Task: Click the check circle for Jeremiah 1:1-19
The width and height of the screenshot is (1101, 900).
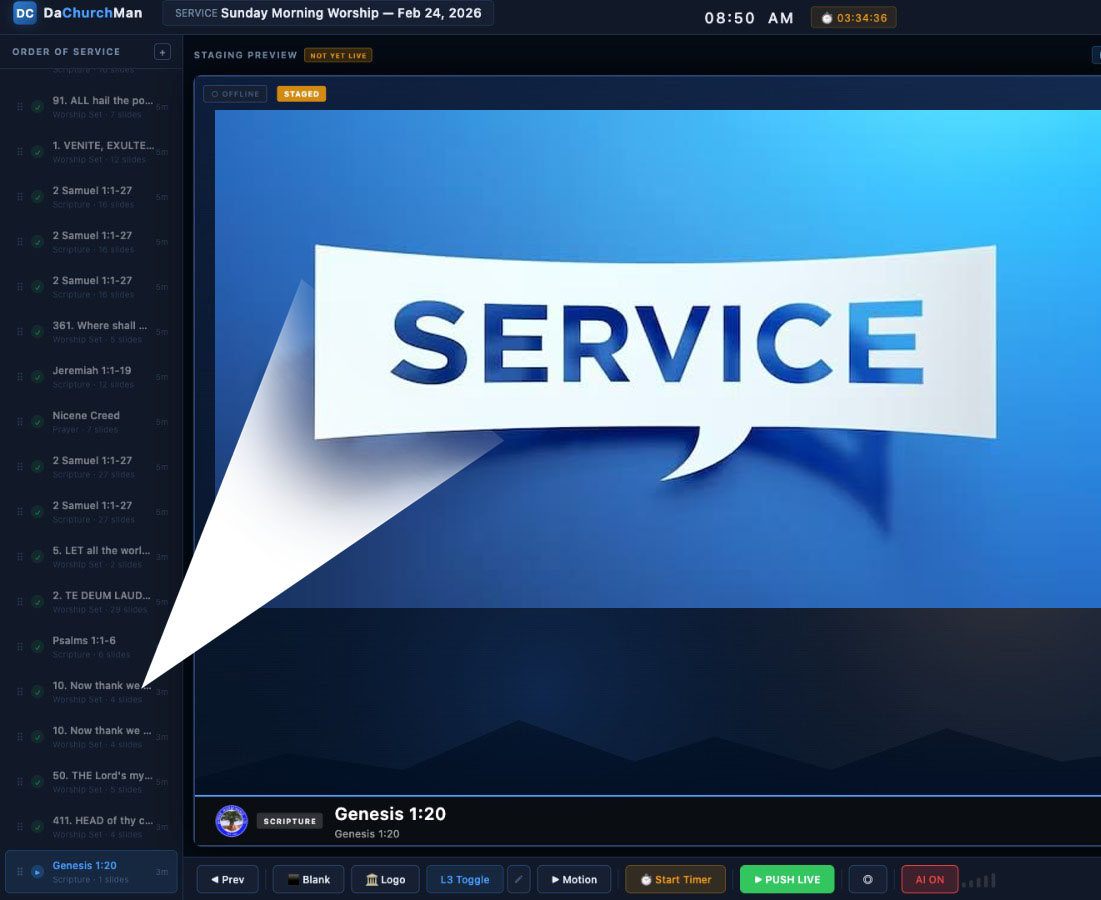Action: [37, 376]
